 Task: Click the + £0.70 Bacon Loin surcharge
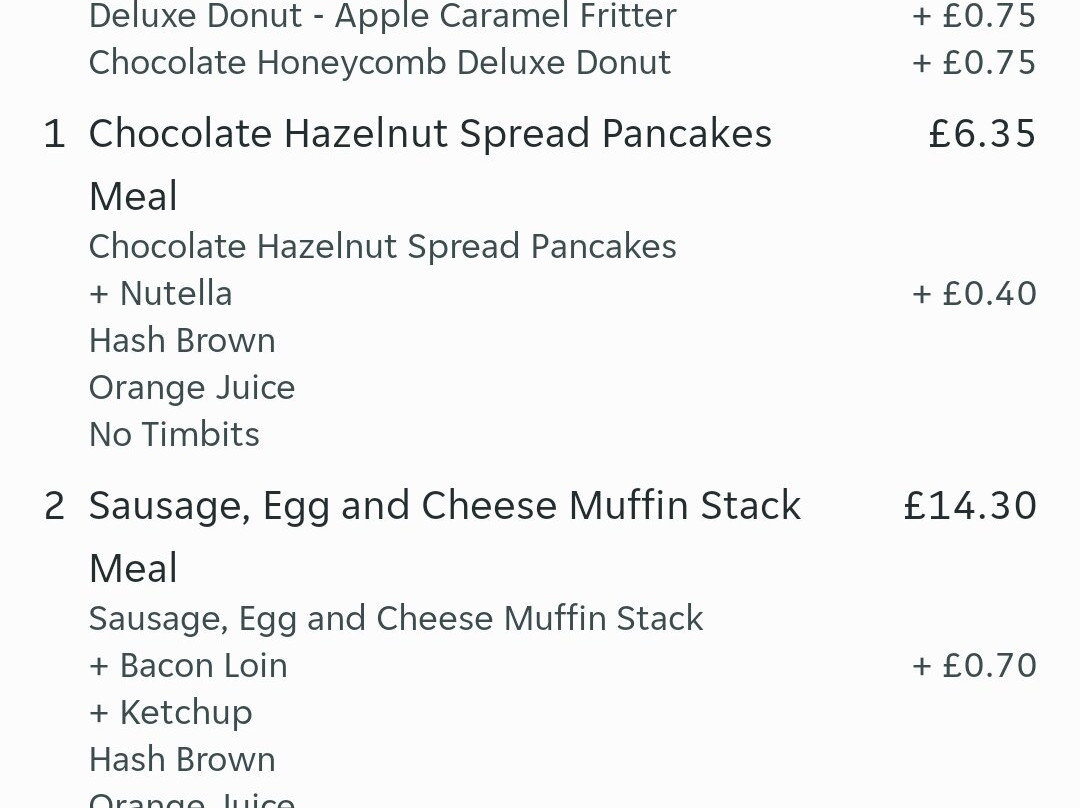coord(974,665)
